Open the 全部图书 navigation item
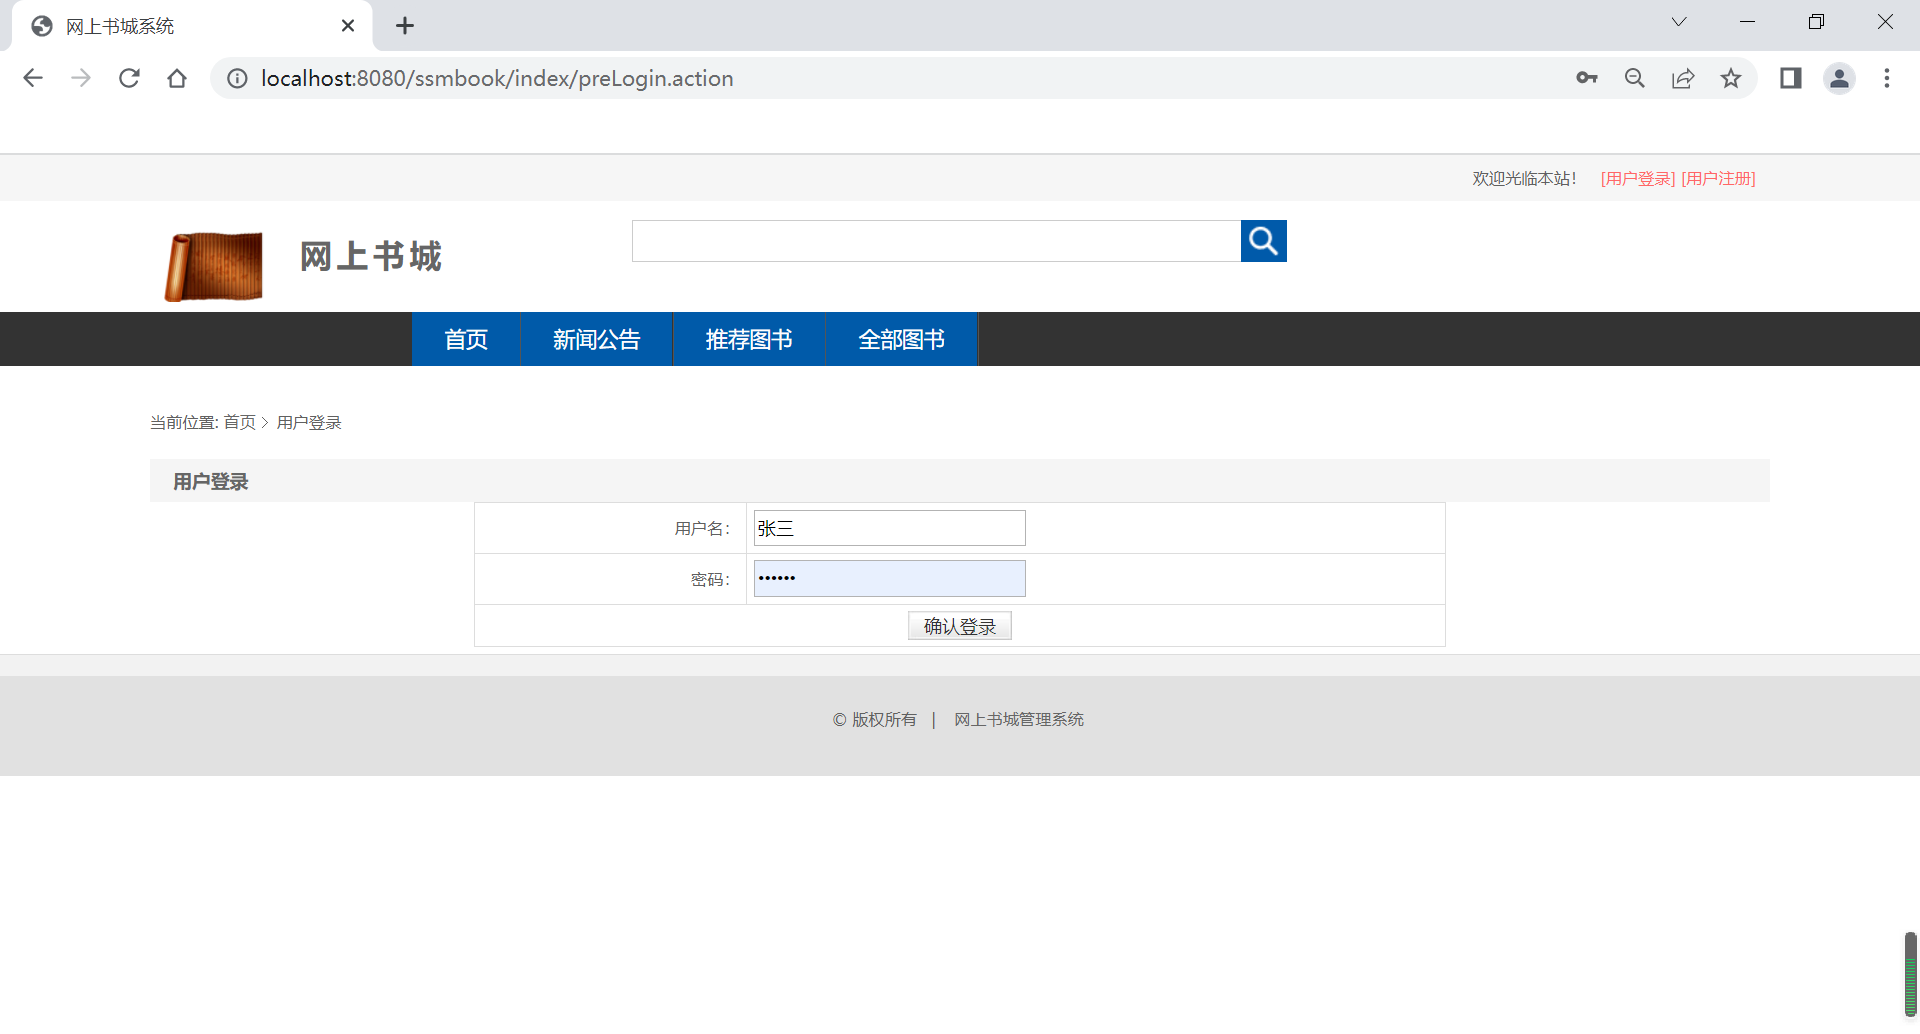1920x1034 pixels. pos(902,339)
